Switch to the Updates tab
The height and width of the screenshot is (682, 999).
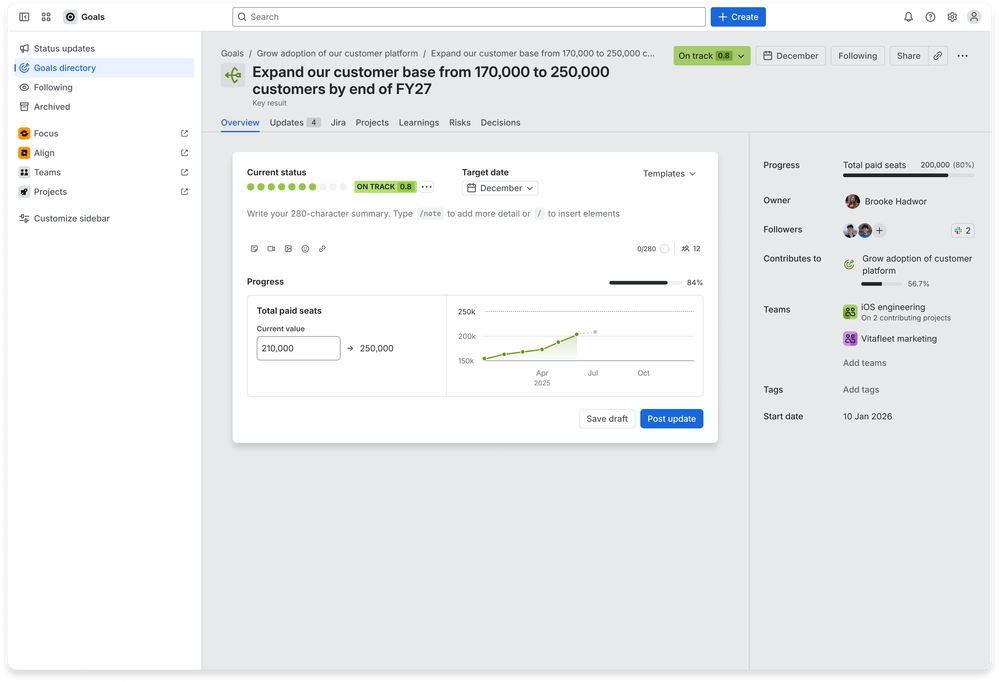pyautogui.click(x=294, y=123)
